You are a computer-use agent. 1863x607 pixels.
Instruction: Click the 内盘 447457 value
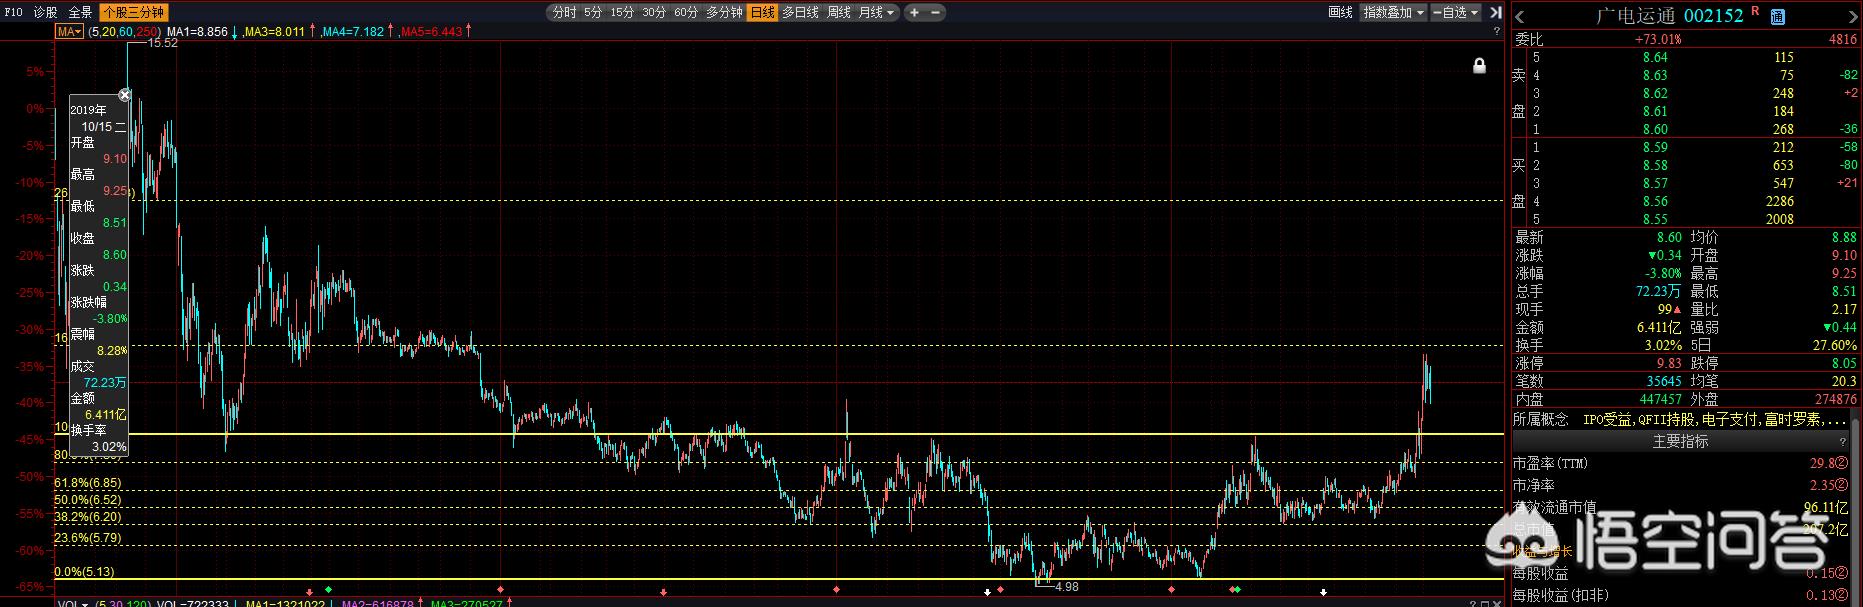[1659, 400]
